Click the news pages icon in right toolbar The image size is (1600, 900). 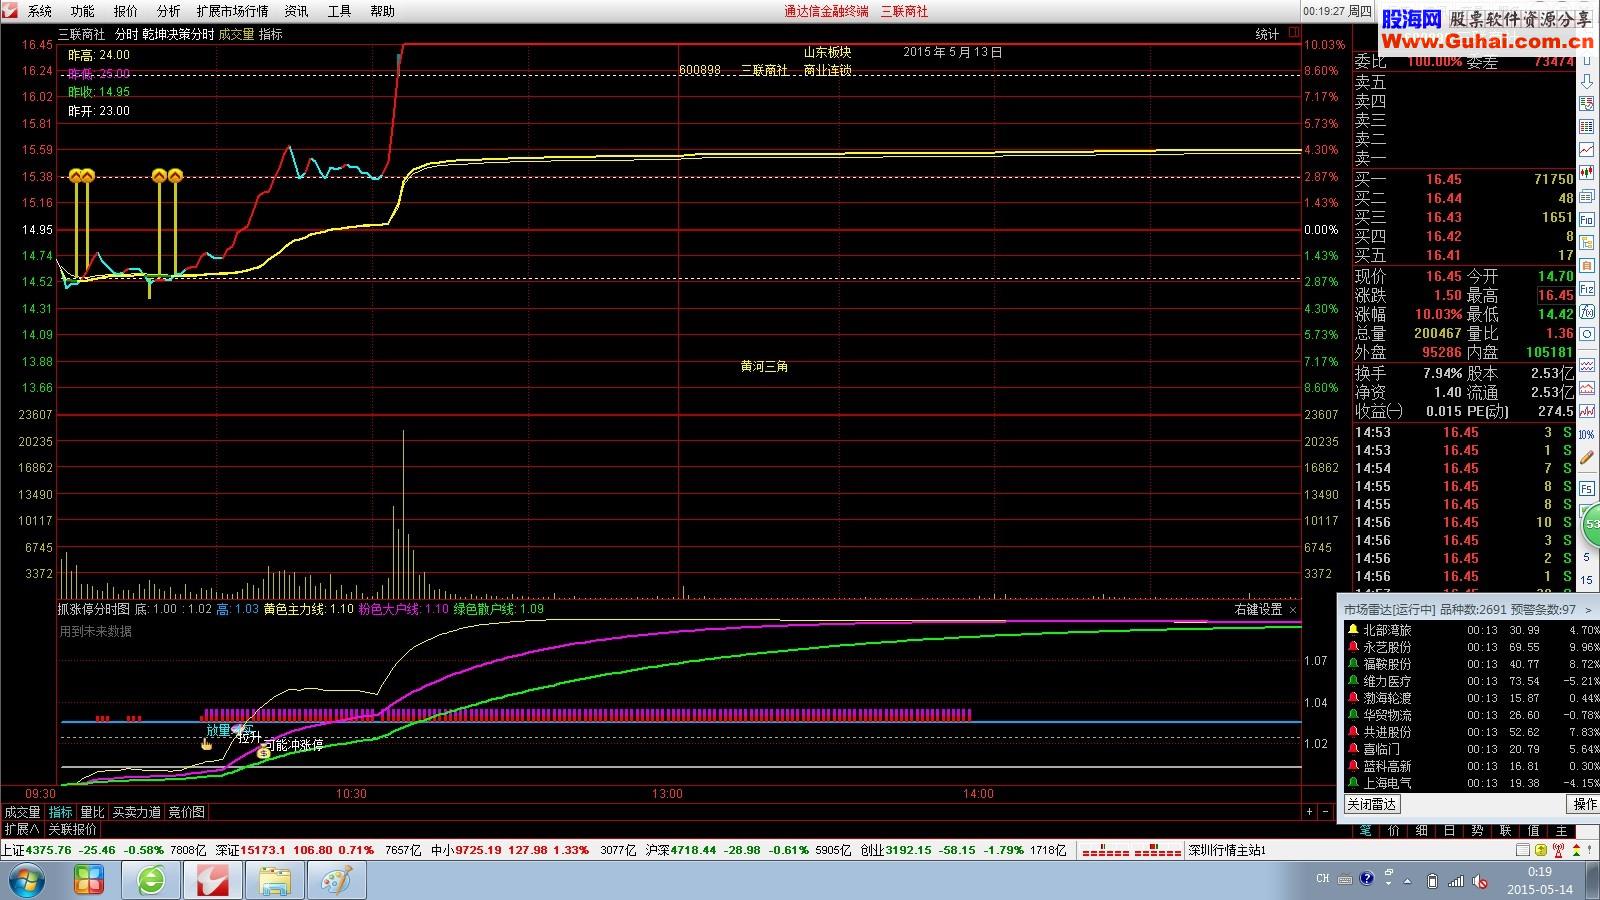coord(1587,197)
